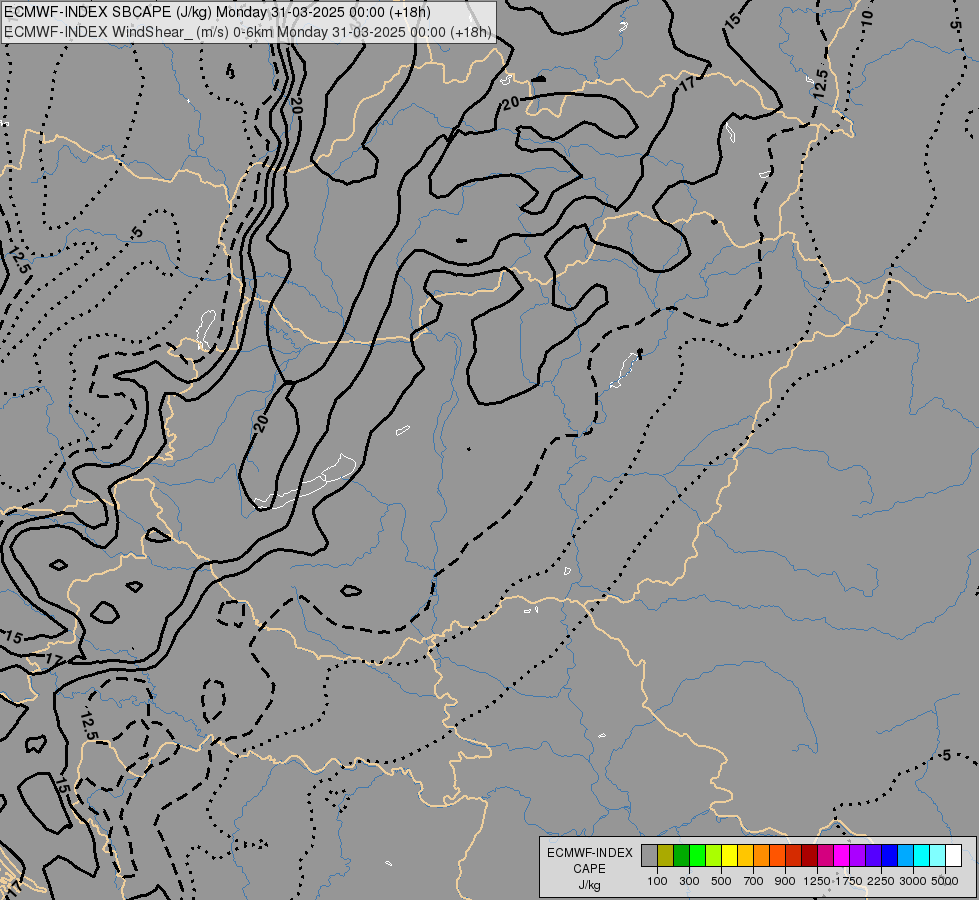Select the pinkish magenta swatch after 1250

(825, 855)
